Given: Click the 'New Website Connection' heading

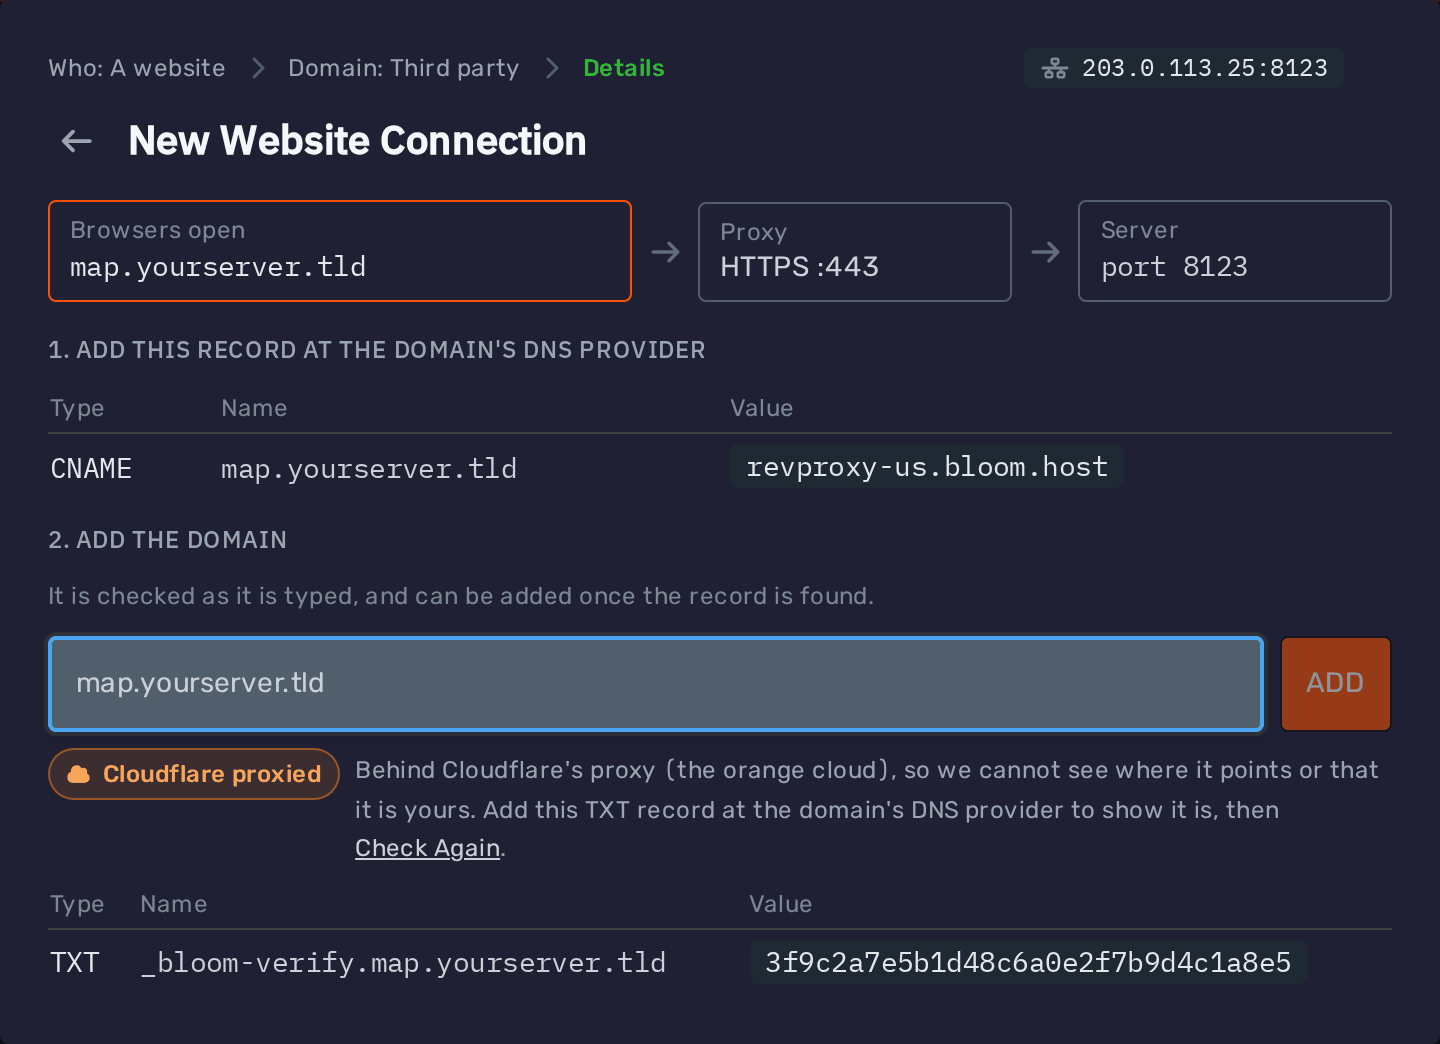Looking at the screenshot, I should pos(357,141).
